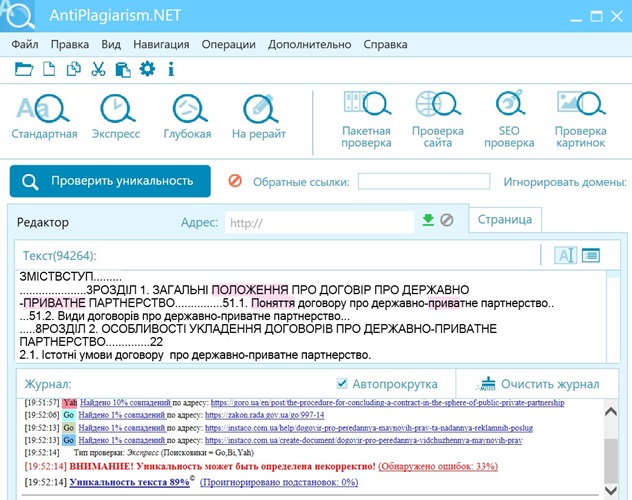Click the copy toolbar icon

[x=73, y=69]
